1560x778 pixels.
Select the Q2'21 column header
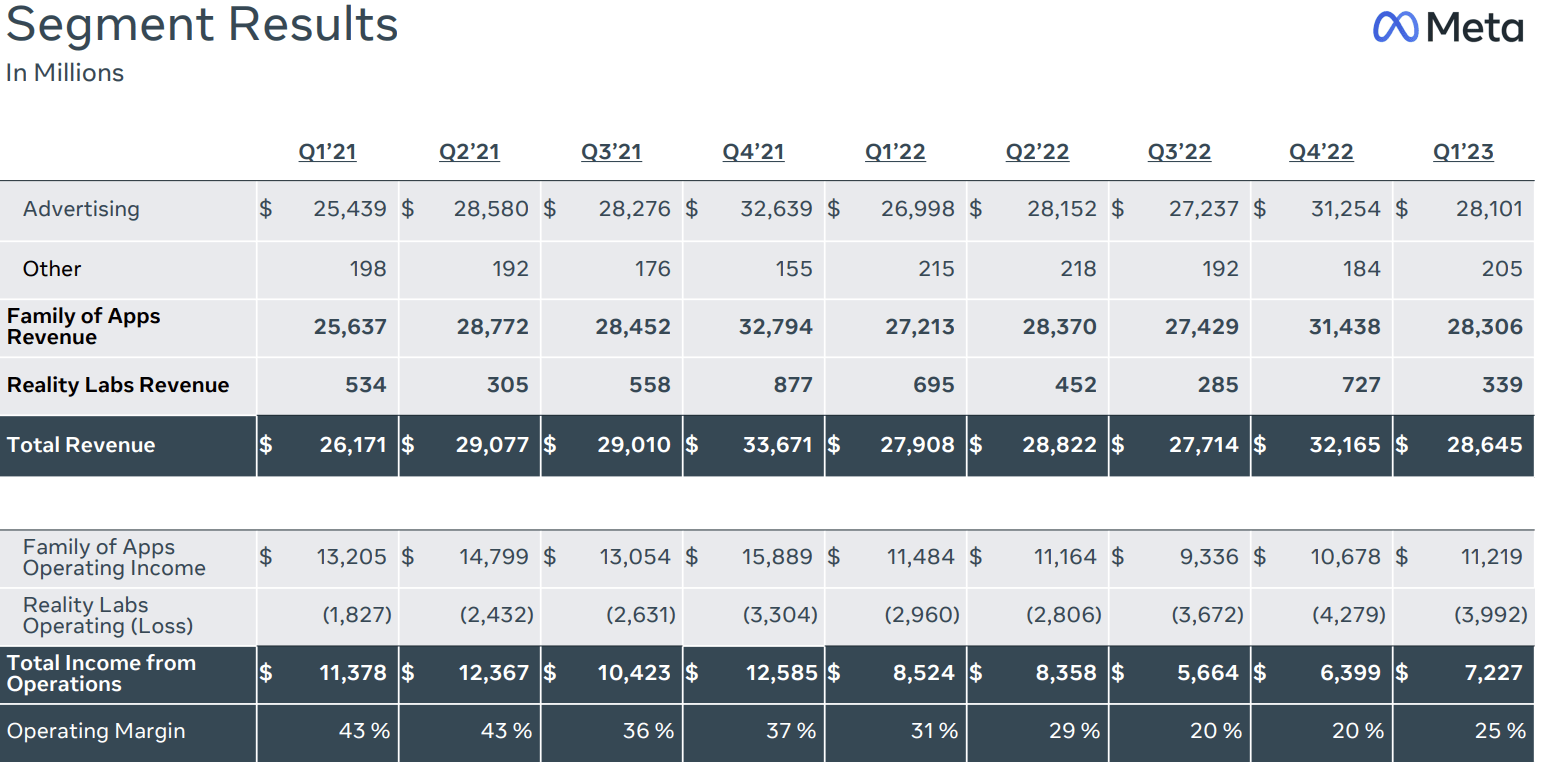click(469, 152)
